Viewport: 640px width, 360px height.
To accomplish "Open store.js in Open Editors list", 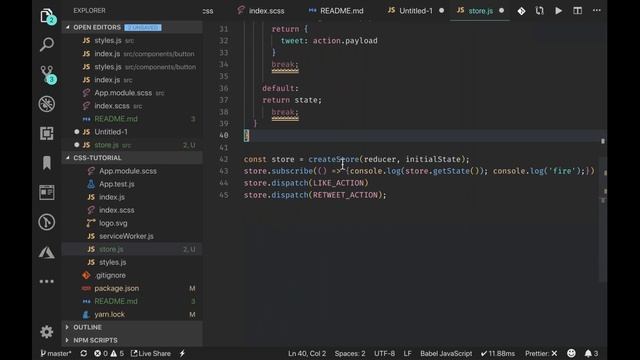I will tap(132, 145).
